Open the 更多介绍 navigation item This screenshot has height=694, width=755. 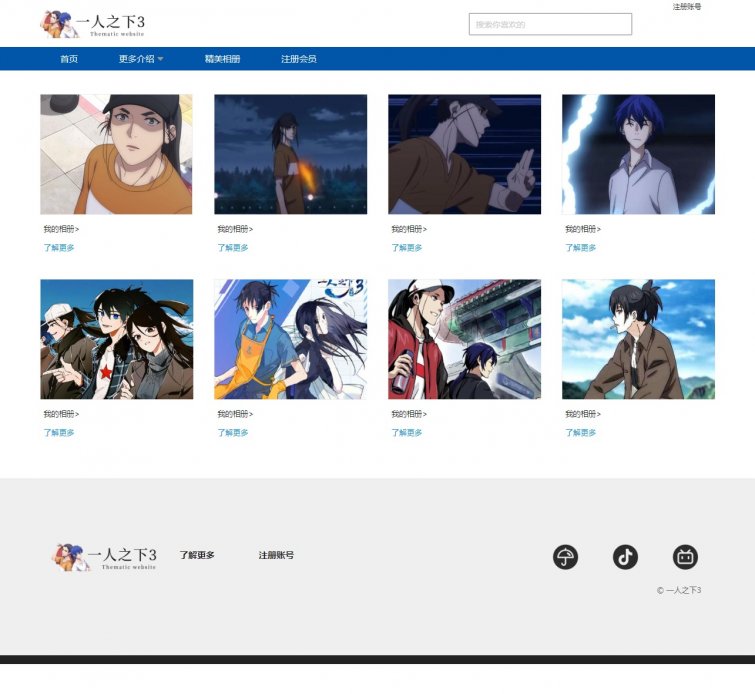(137, 59)
